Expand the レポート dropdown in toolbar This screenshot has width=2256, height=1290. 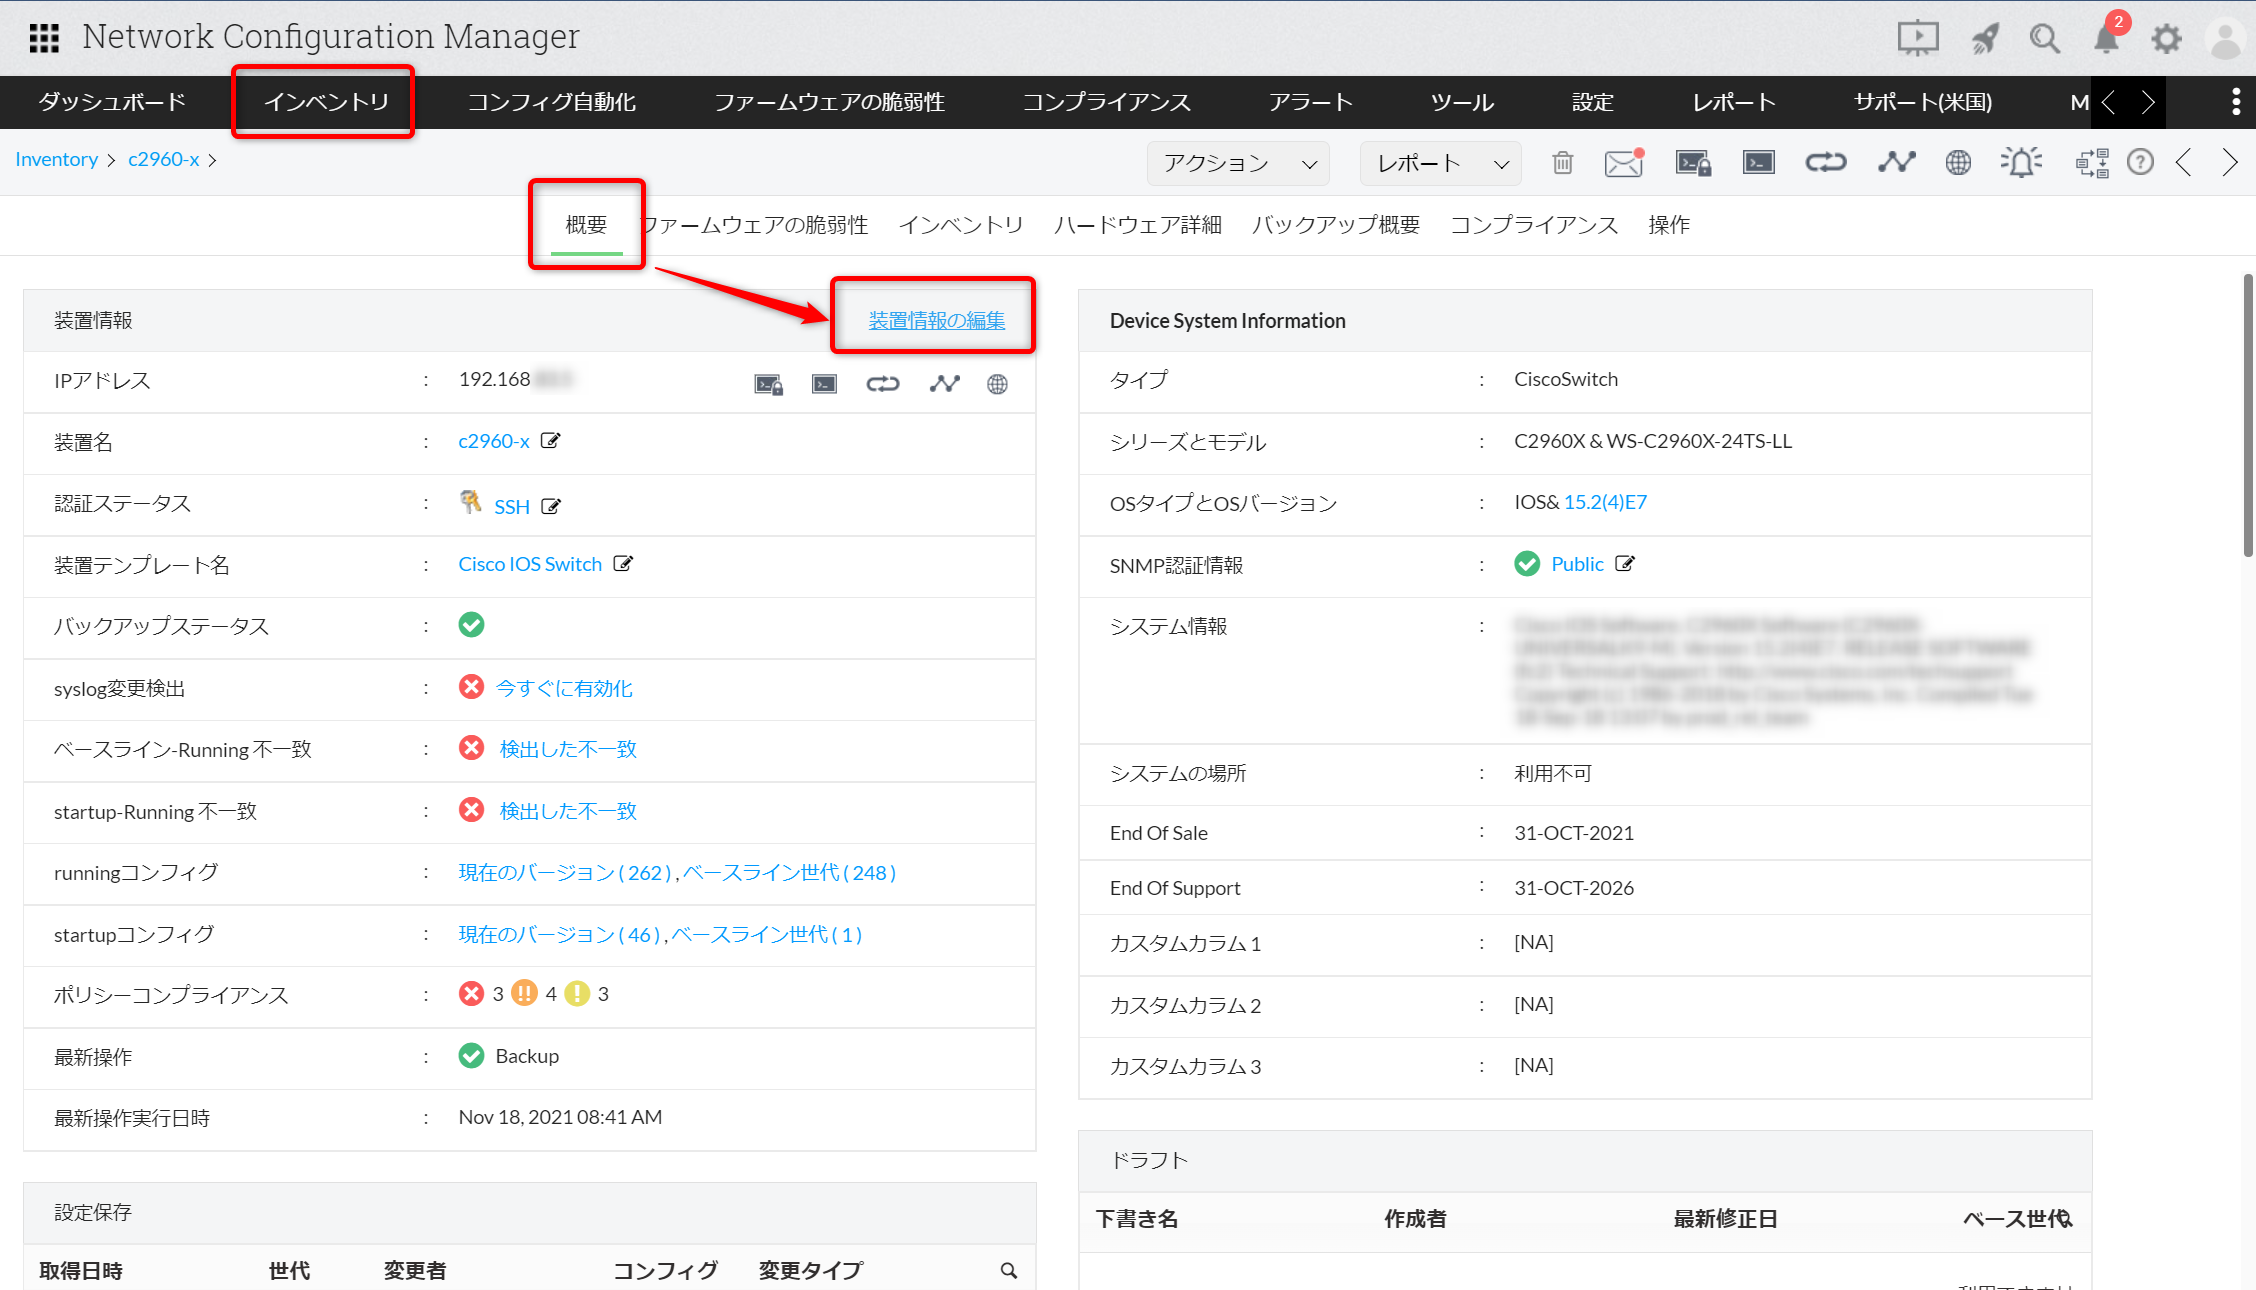pyautogui.click(x=1440, y=163)
